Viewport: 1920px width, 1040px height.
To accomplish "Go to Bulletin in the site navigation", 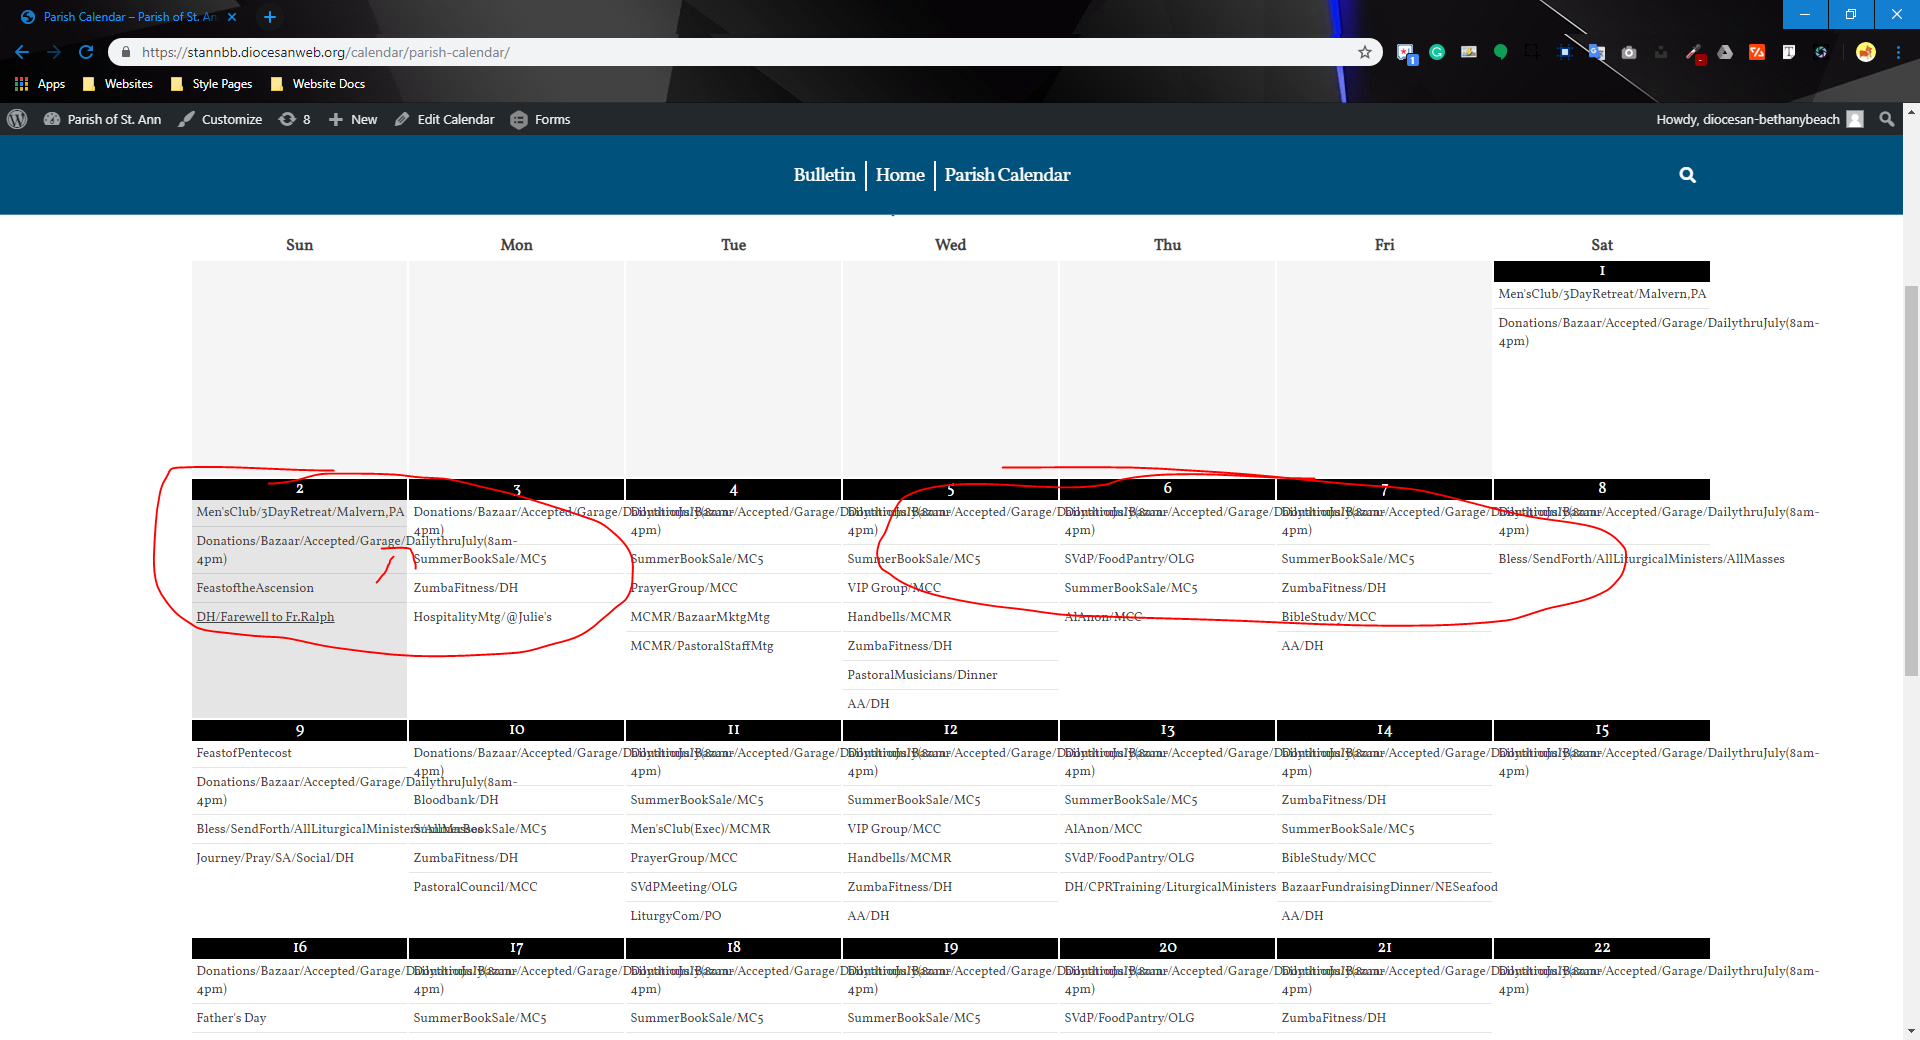I will (824, 175).
